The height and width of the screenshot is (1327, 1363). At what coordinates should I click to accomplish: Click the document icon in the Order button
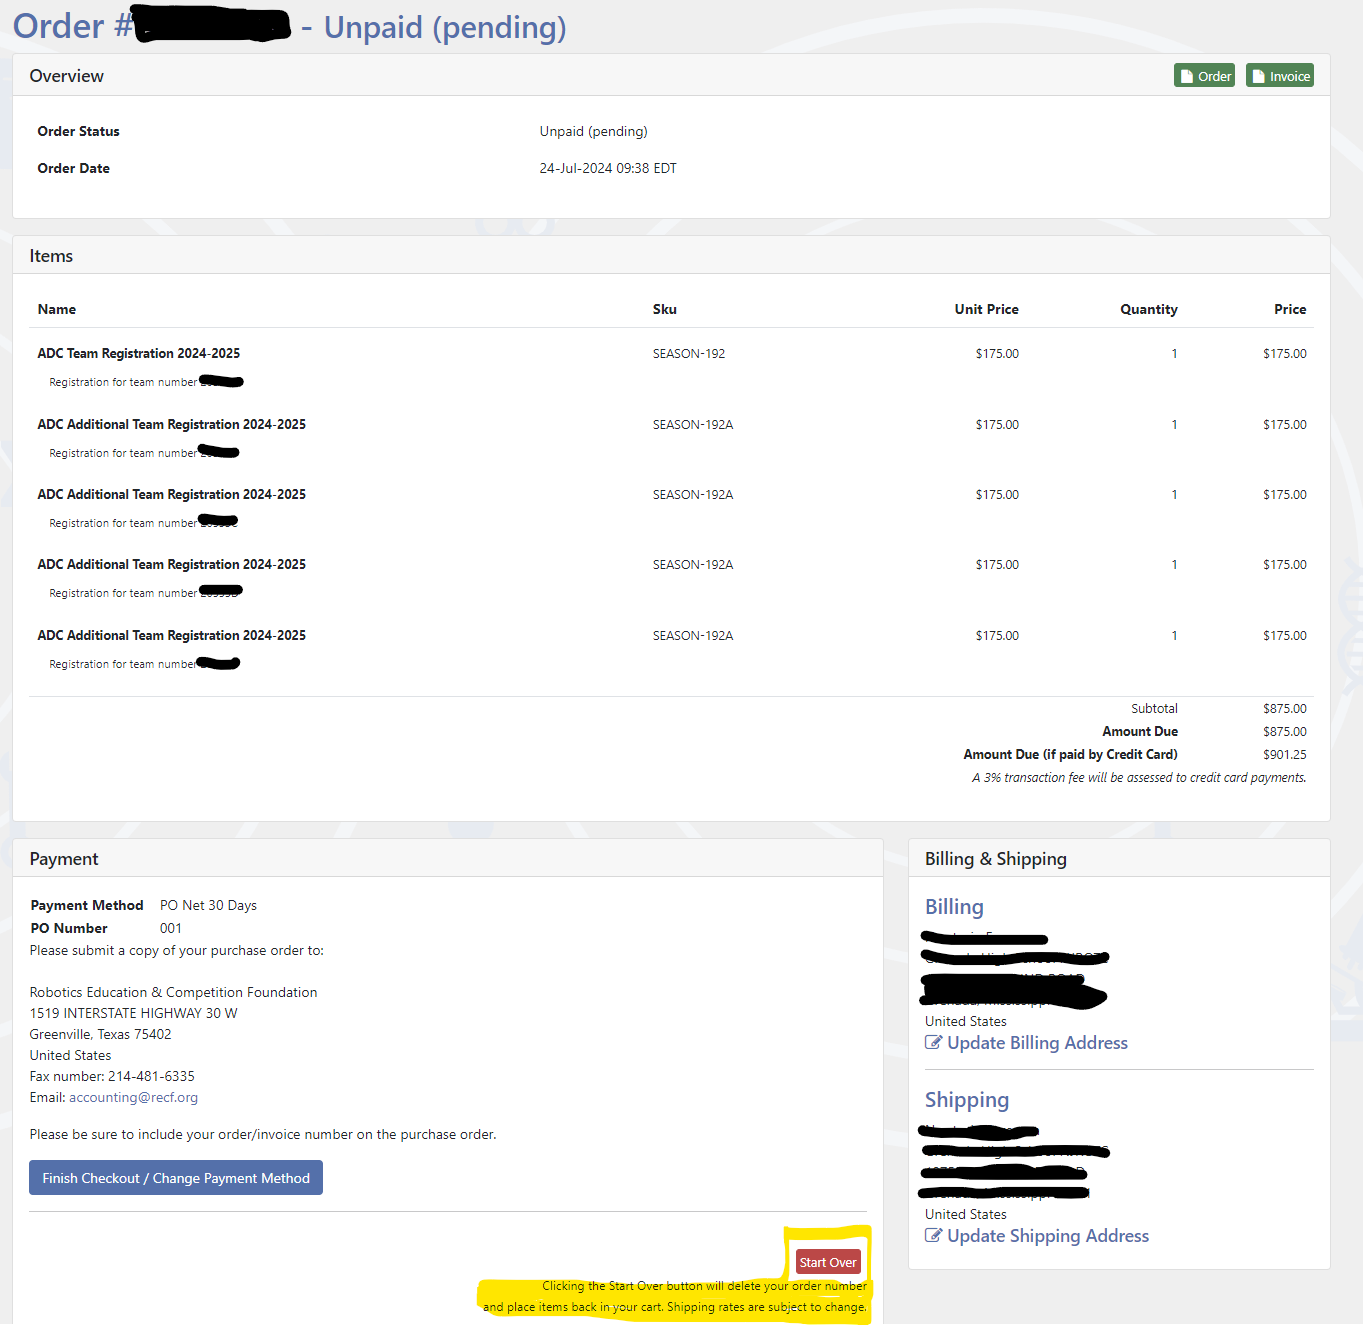1186,76
